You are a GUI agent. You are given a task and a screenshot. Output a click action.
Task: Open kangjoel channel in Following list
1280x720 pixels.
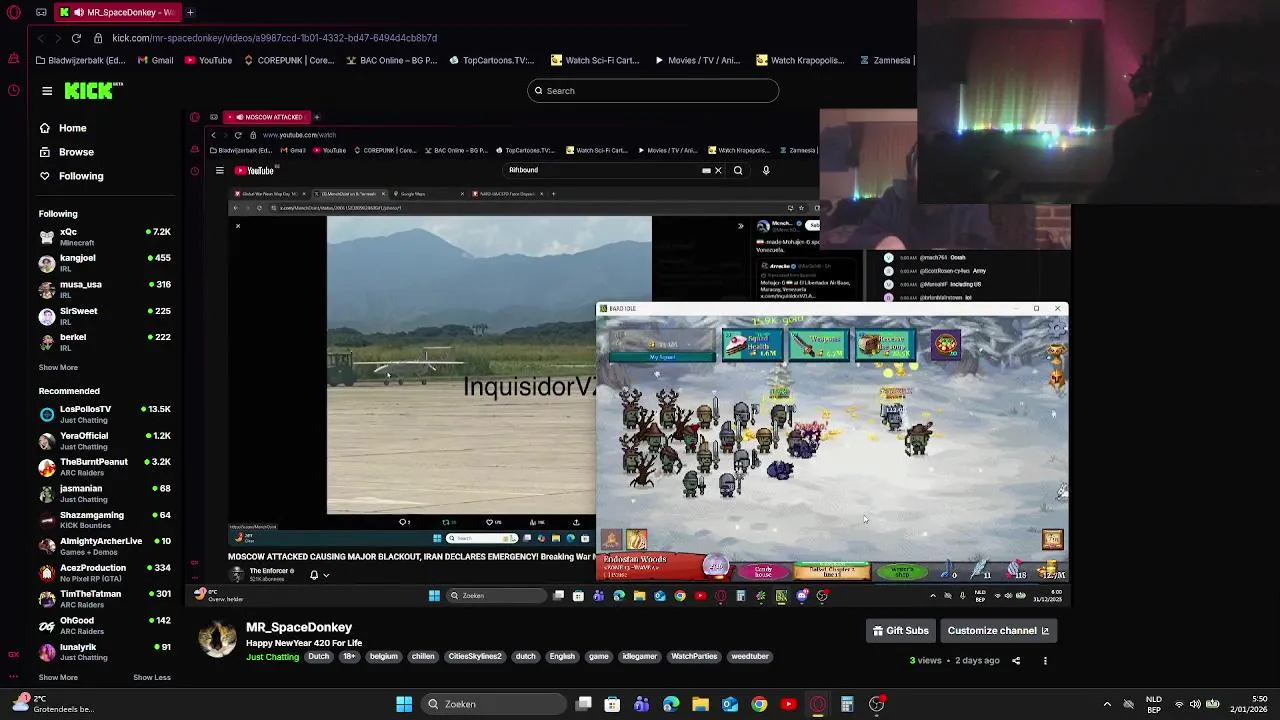[105, 263]
